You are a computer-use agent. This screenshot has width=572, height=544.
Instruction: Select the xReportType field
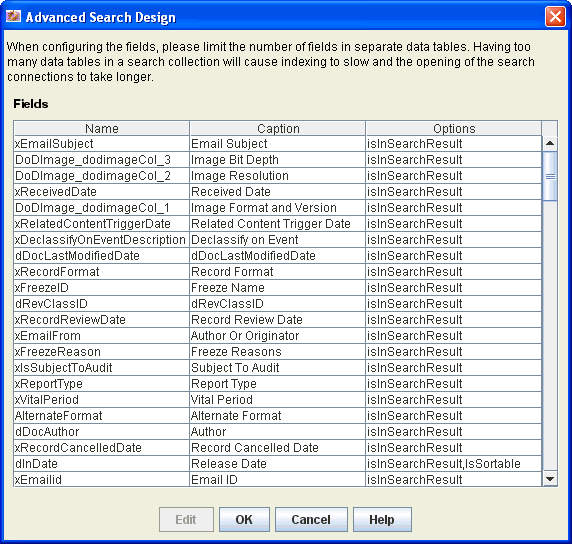(102, 384)
